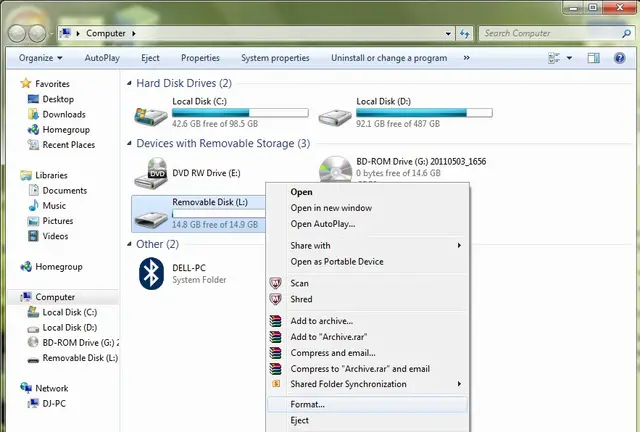The height and width of the screenshot is (432, 640).
Task: Collapse the Other group
Action: (x=129, y=244)
